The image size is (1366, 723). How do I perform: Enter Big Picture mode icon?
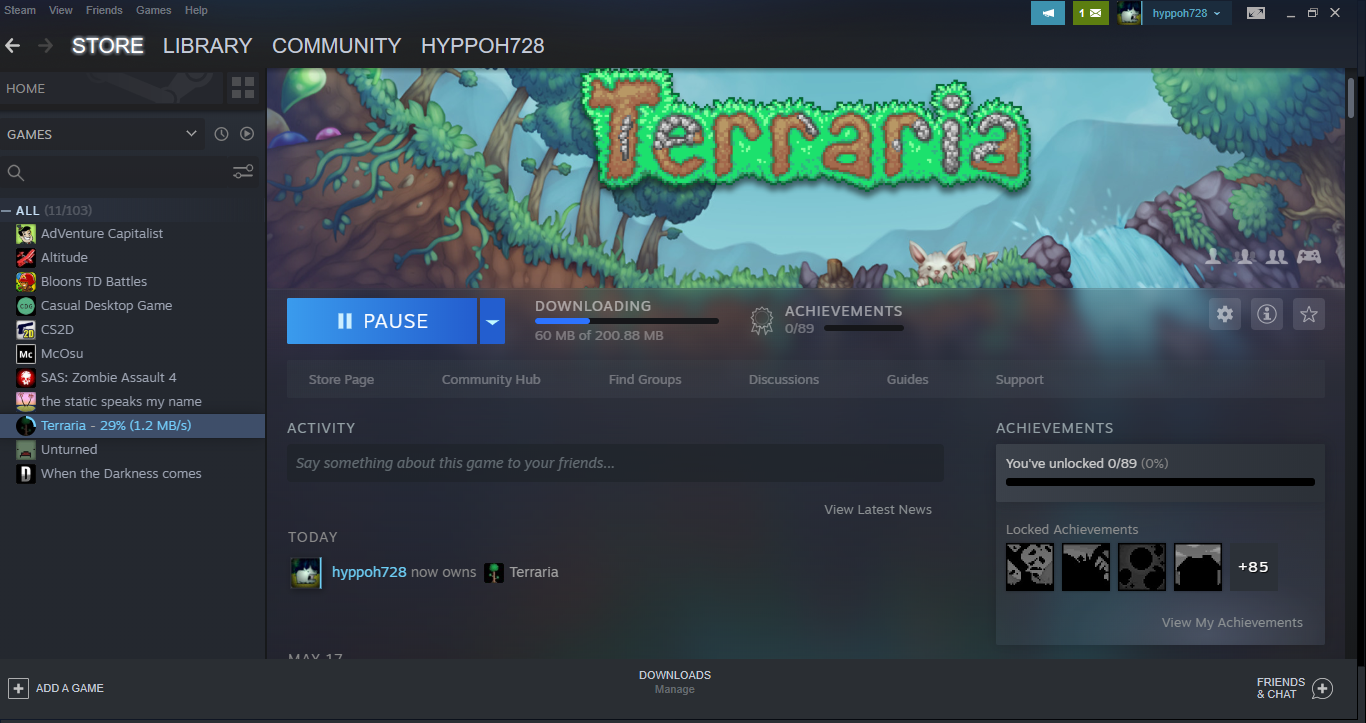1255,13
